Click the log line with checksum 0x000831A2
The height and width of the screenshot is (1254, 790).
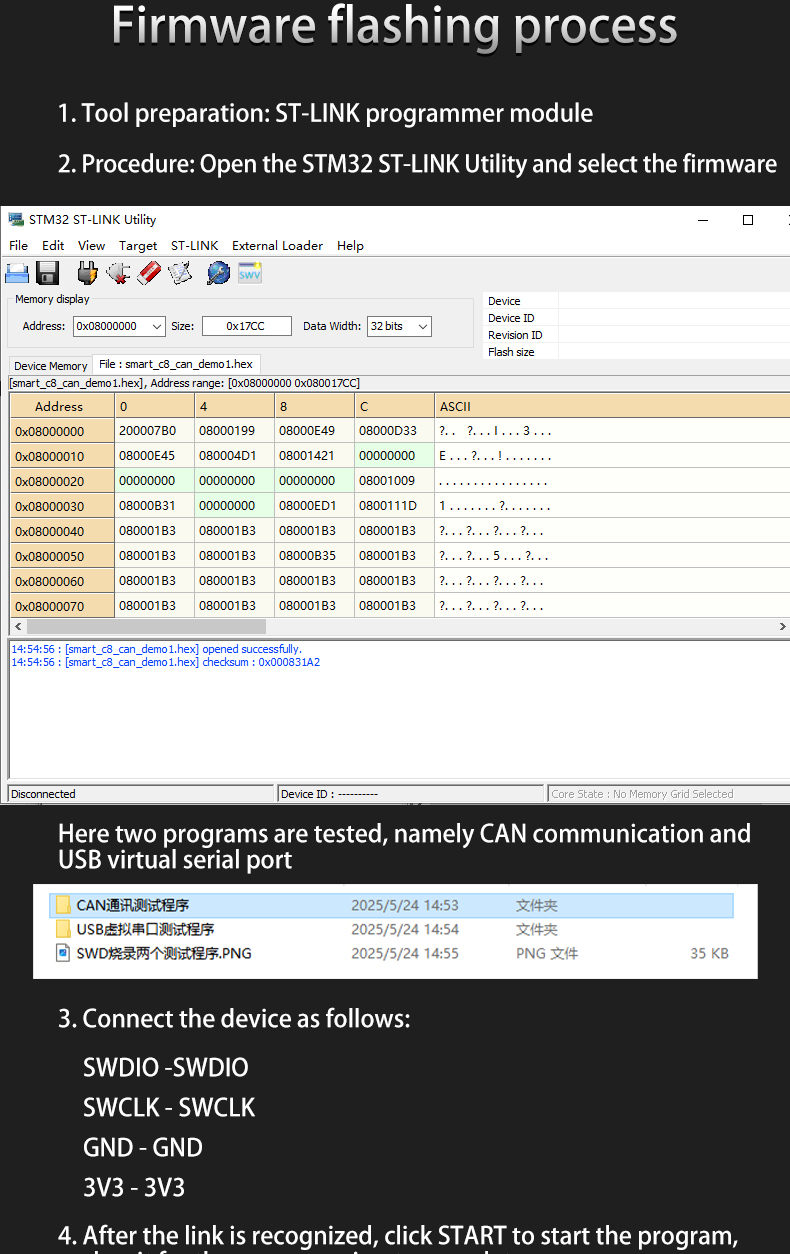point(166,662)
